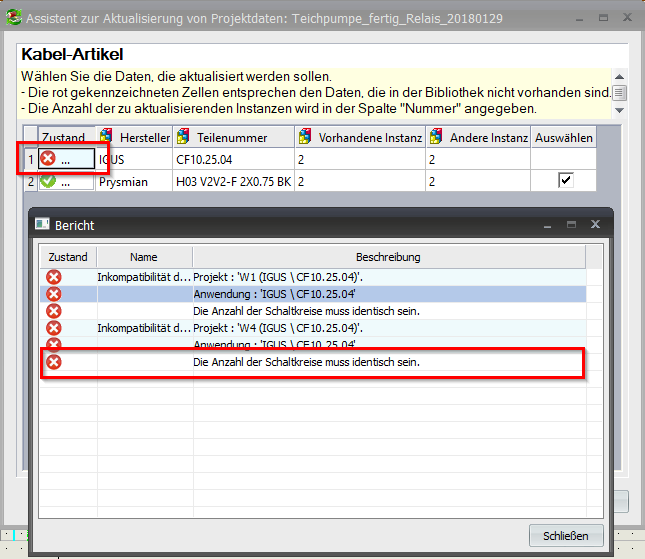
Task: Click the Andere Instanz column header icon
Action: [x=436, y=137]
